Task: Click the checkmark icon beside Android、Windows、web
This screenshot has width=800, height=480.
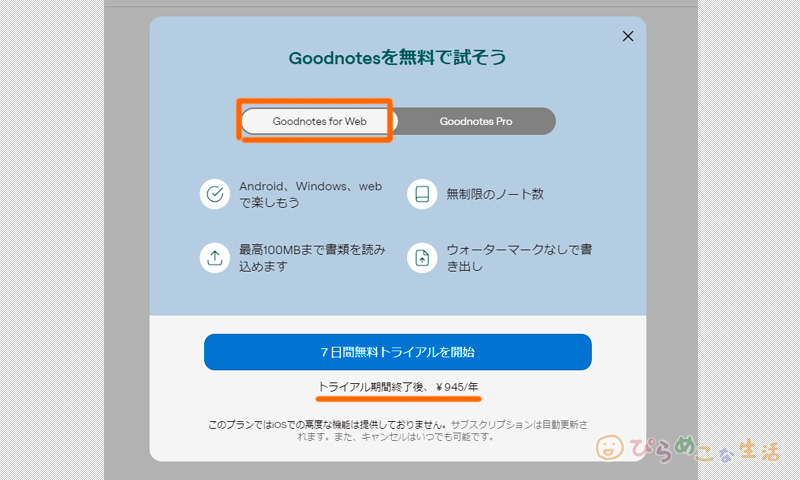Action: [215, 194]
